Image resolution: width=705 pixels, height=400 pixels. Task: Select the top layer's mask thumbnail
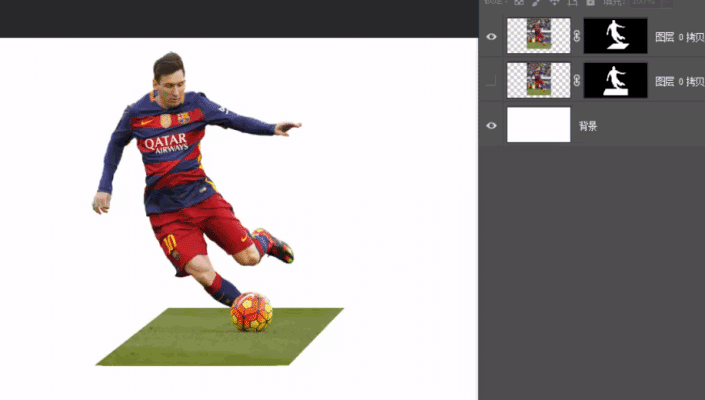pos(616,36)
